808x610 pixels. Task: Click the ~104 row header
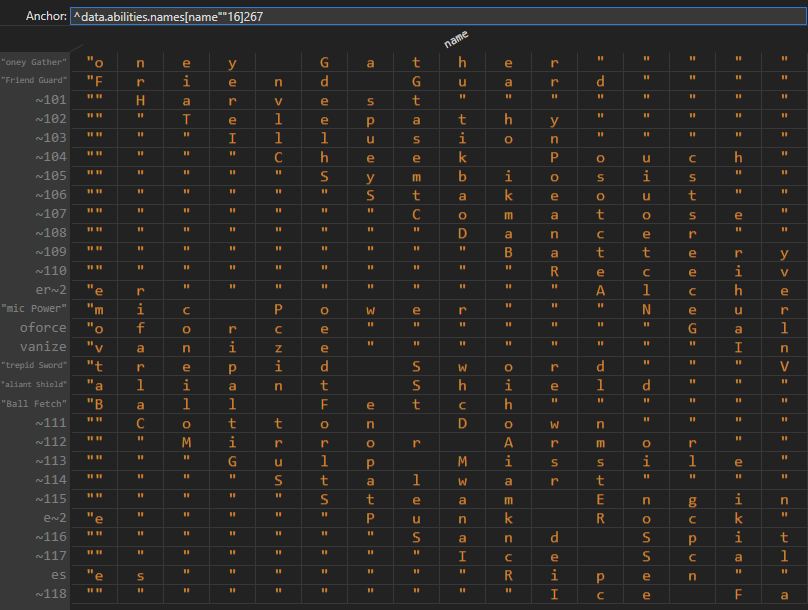(x=50, y=157)
